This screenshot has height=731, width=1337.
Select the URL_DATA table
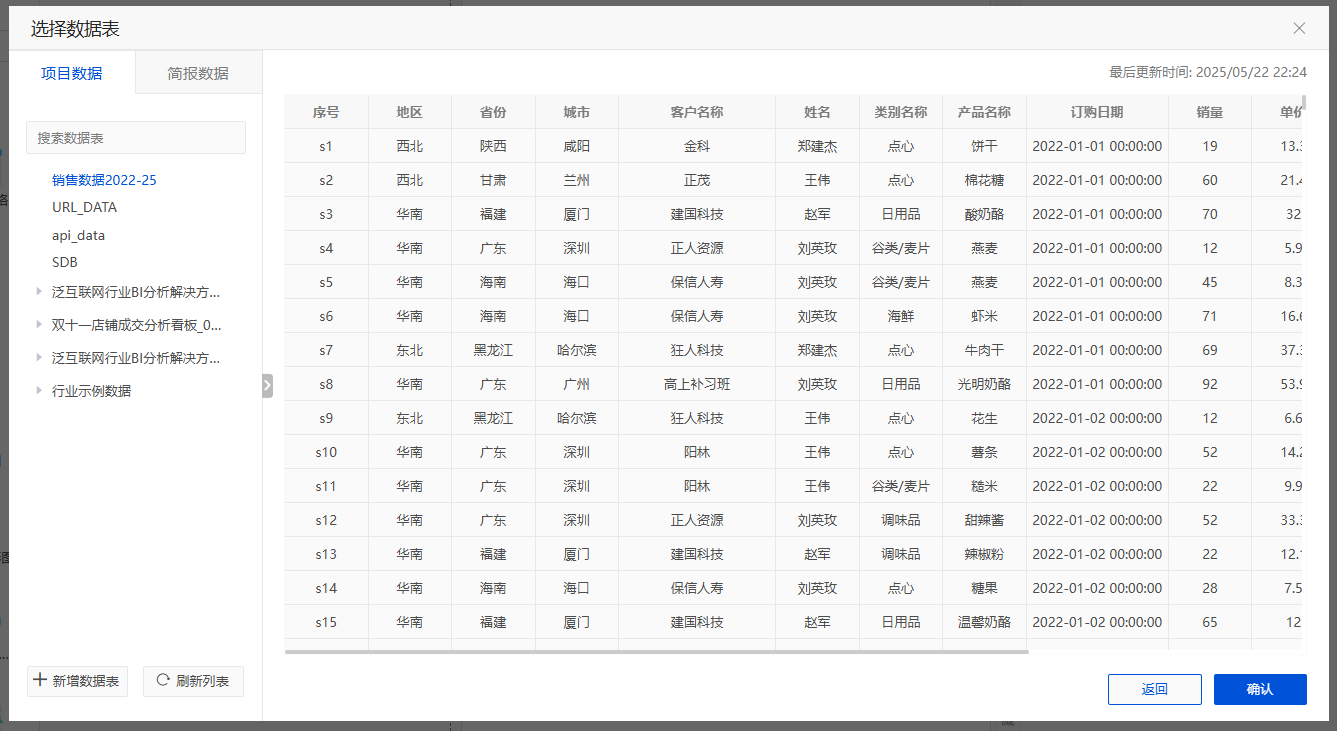(x=84, y=208)
